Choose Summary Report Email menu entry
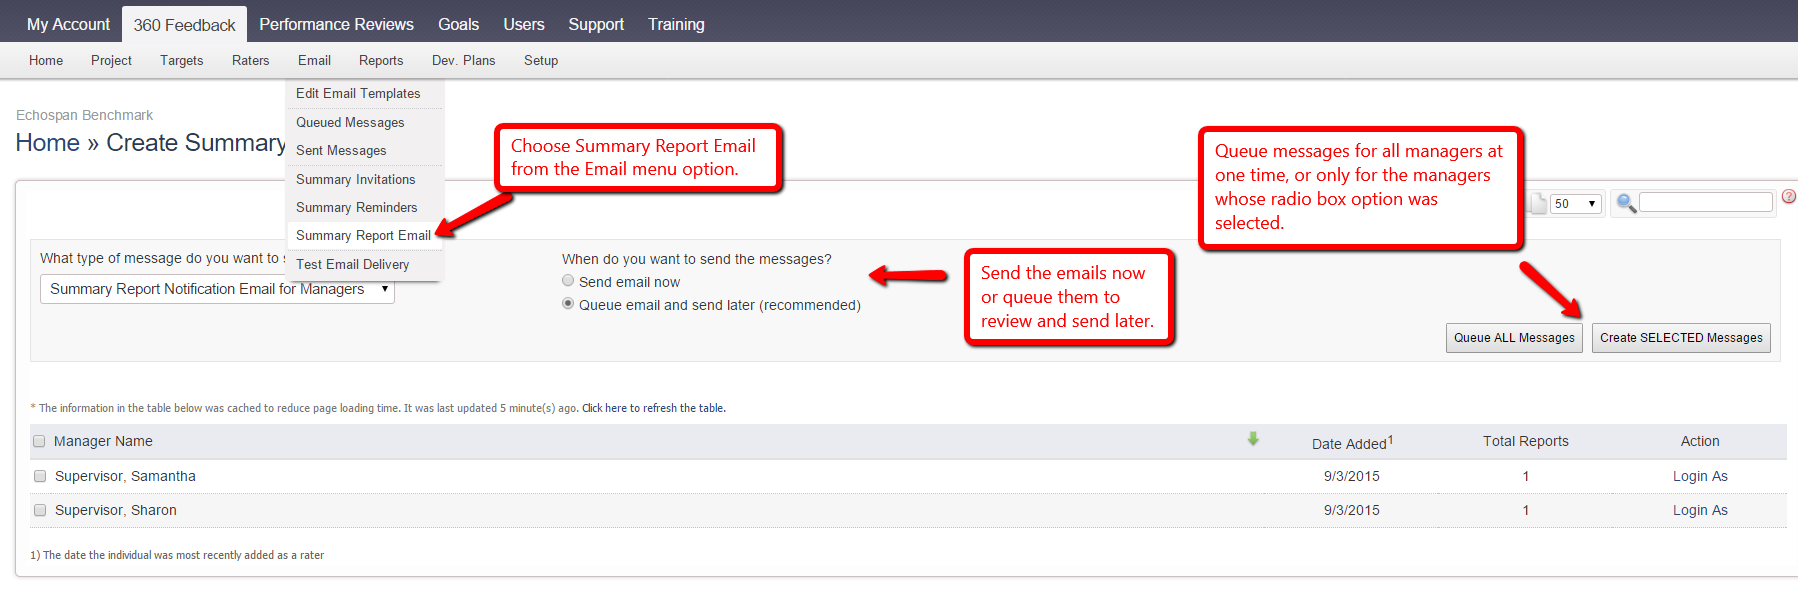Viewport: 1798px width, 590px height. [x=364, y=235]
